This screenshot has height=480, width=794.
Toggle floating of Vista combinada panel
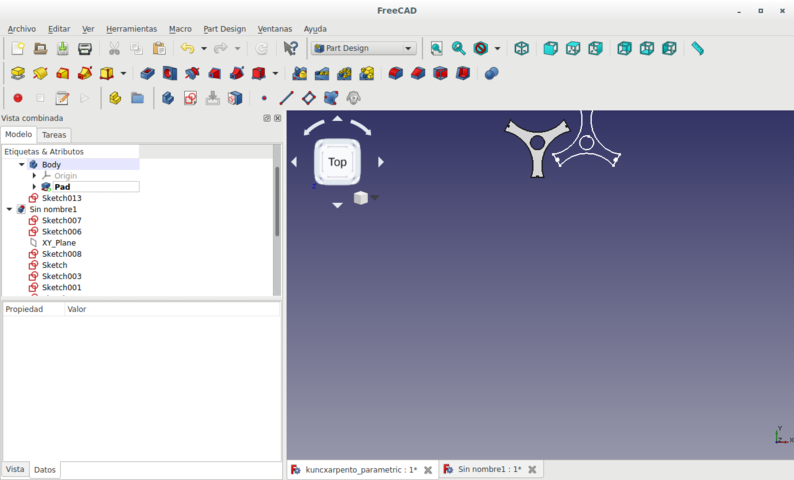pos(267,118)
